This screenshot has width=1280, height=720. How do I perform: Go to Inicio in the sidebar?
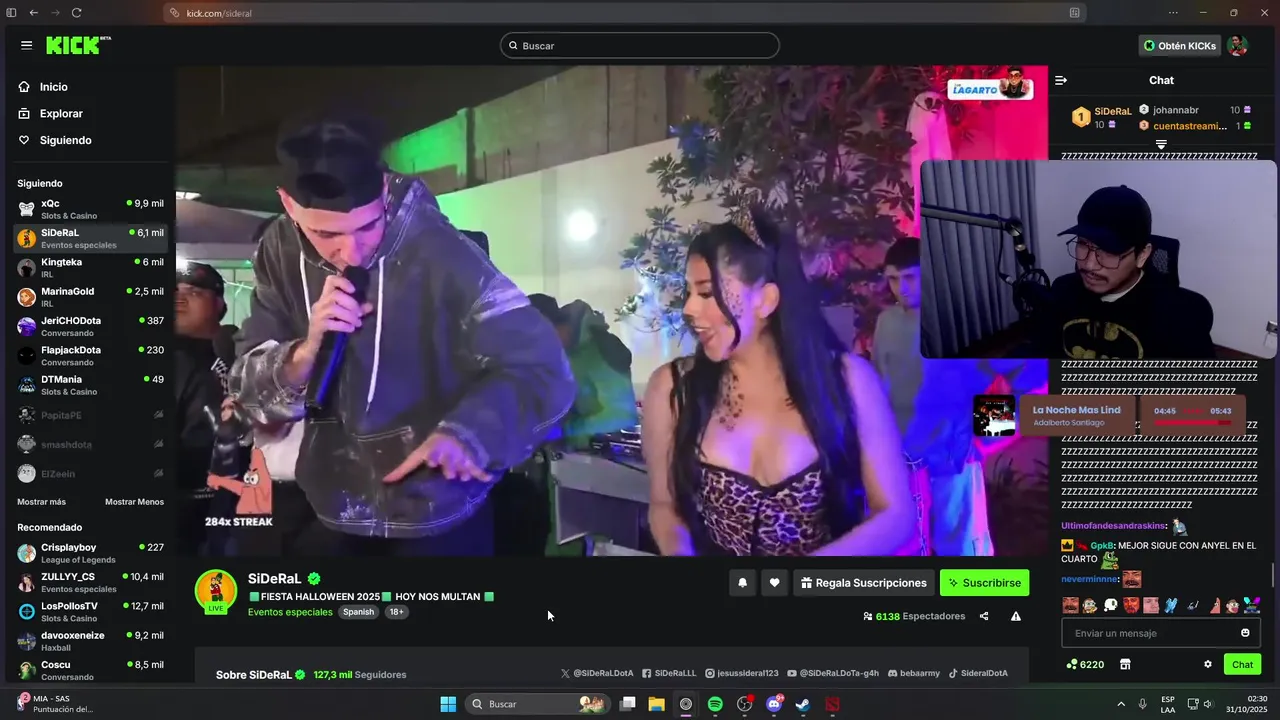coord(43,87)
